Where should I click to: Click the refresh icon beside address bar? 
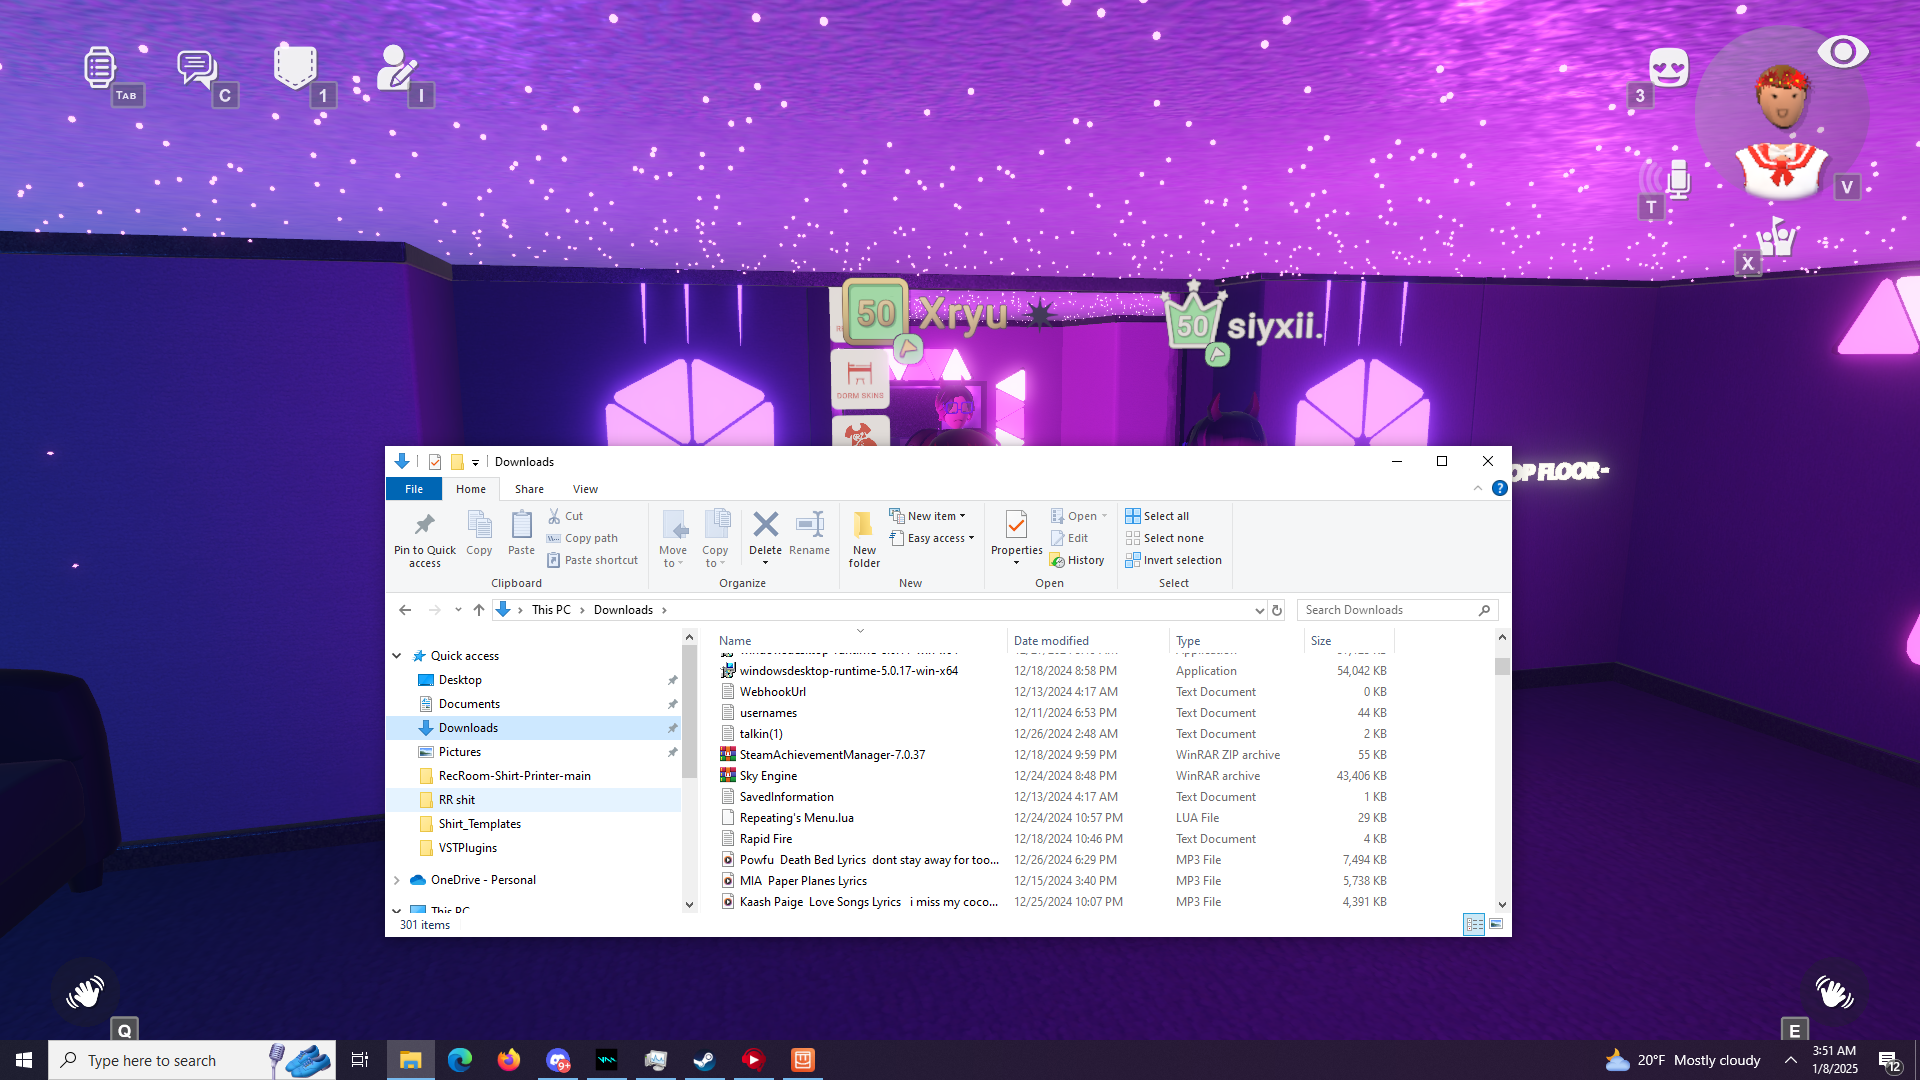[x=1277, y=610]
